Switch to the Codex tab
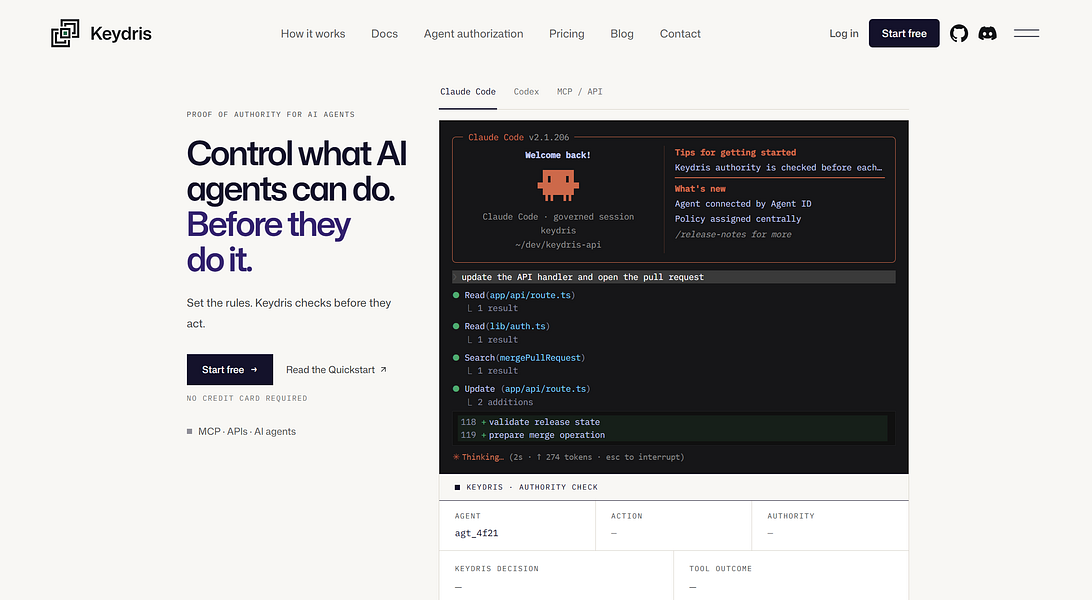 [526, 92]
